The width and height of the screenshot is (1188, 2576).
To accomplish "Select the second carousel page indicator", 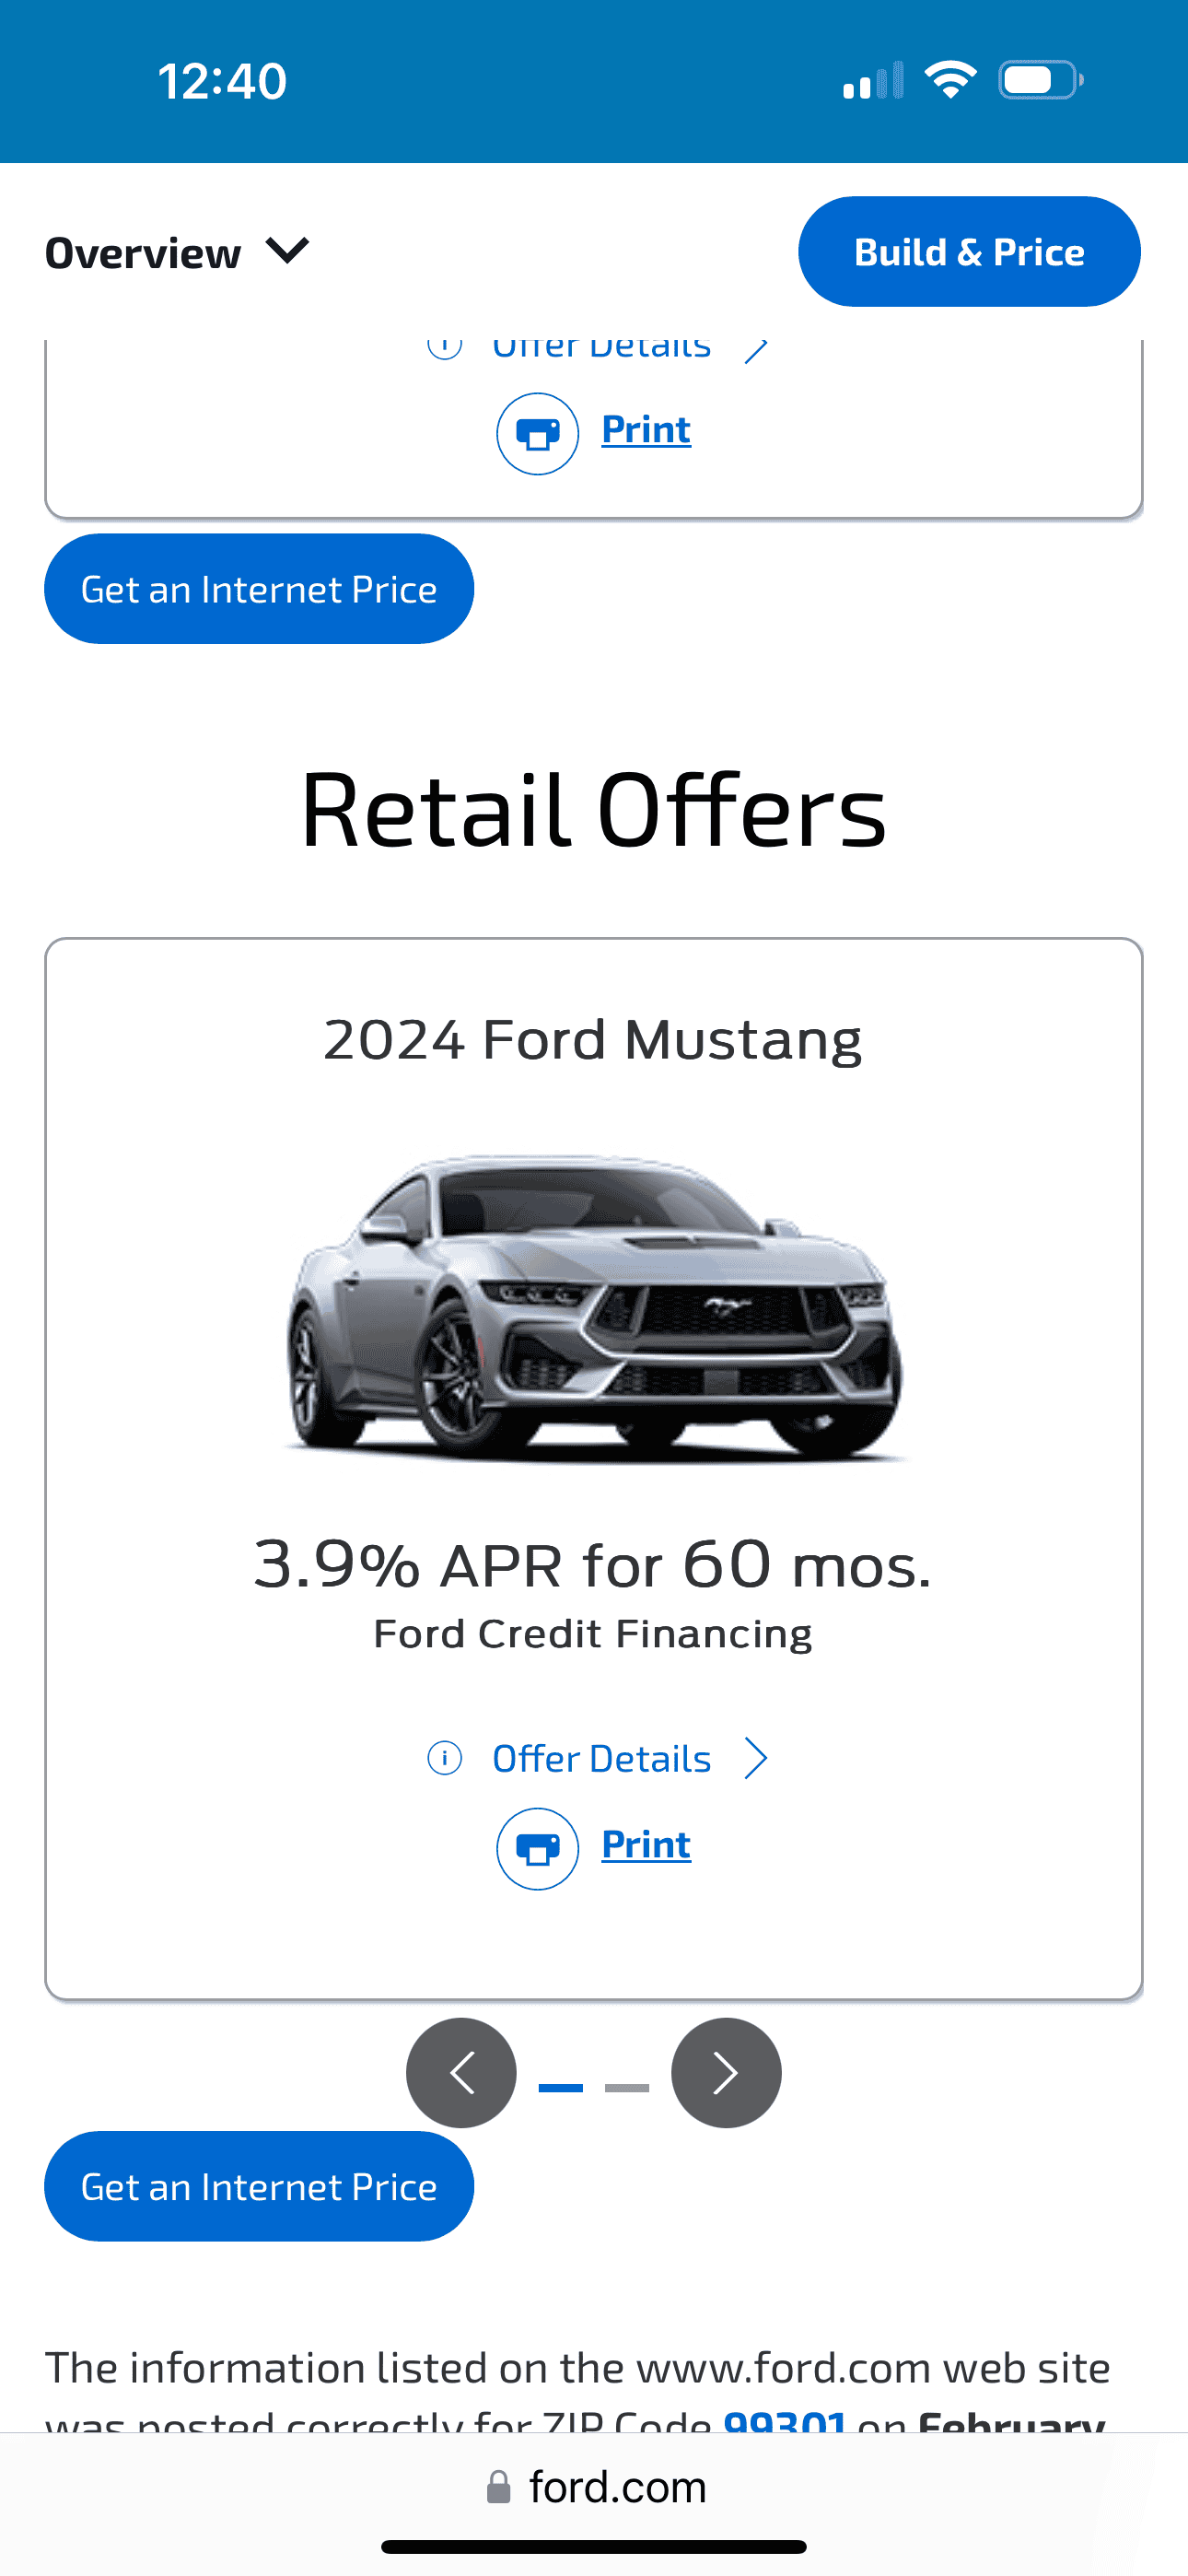I will 627,2088.
